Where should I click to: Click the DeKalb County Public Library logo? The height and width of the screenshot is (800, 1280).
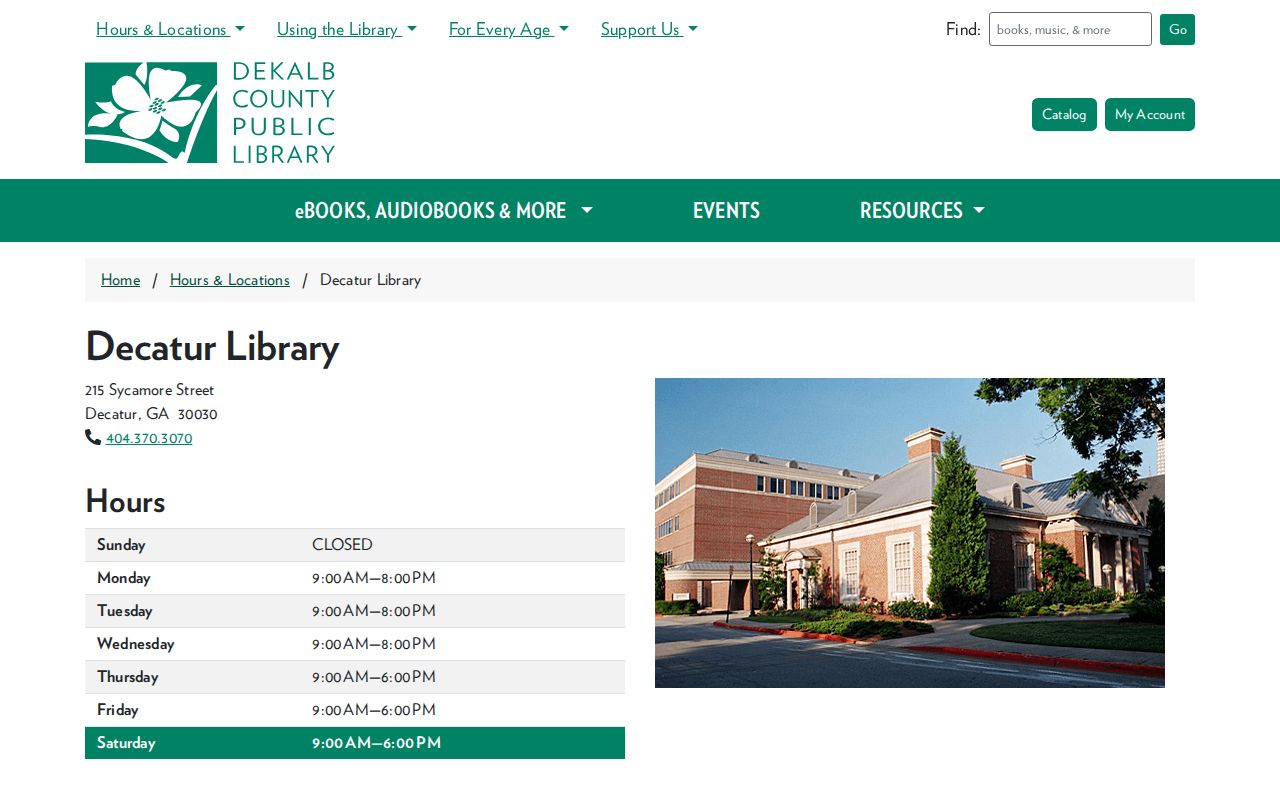tap(210, 113)
